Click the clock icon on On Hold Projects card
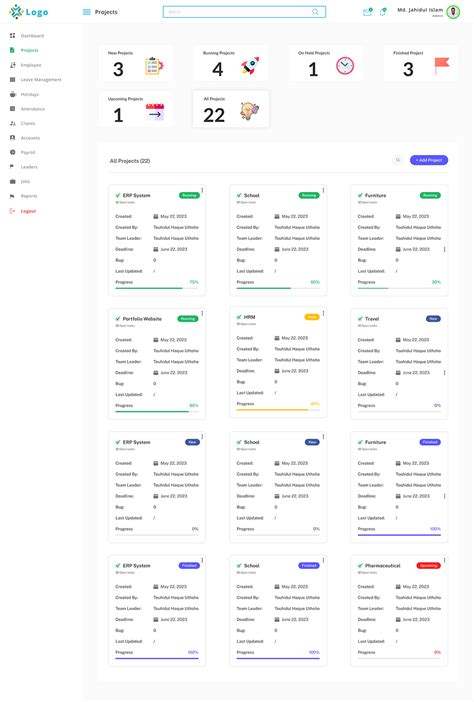This screenshot has height=702, width=474. (x=346, y=66)
